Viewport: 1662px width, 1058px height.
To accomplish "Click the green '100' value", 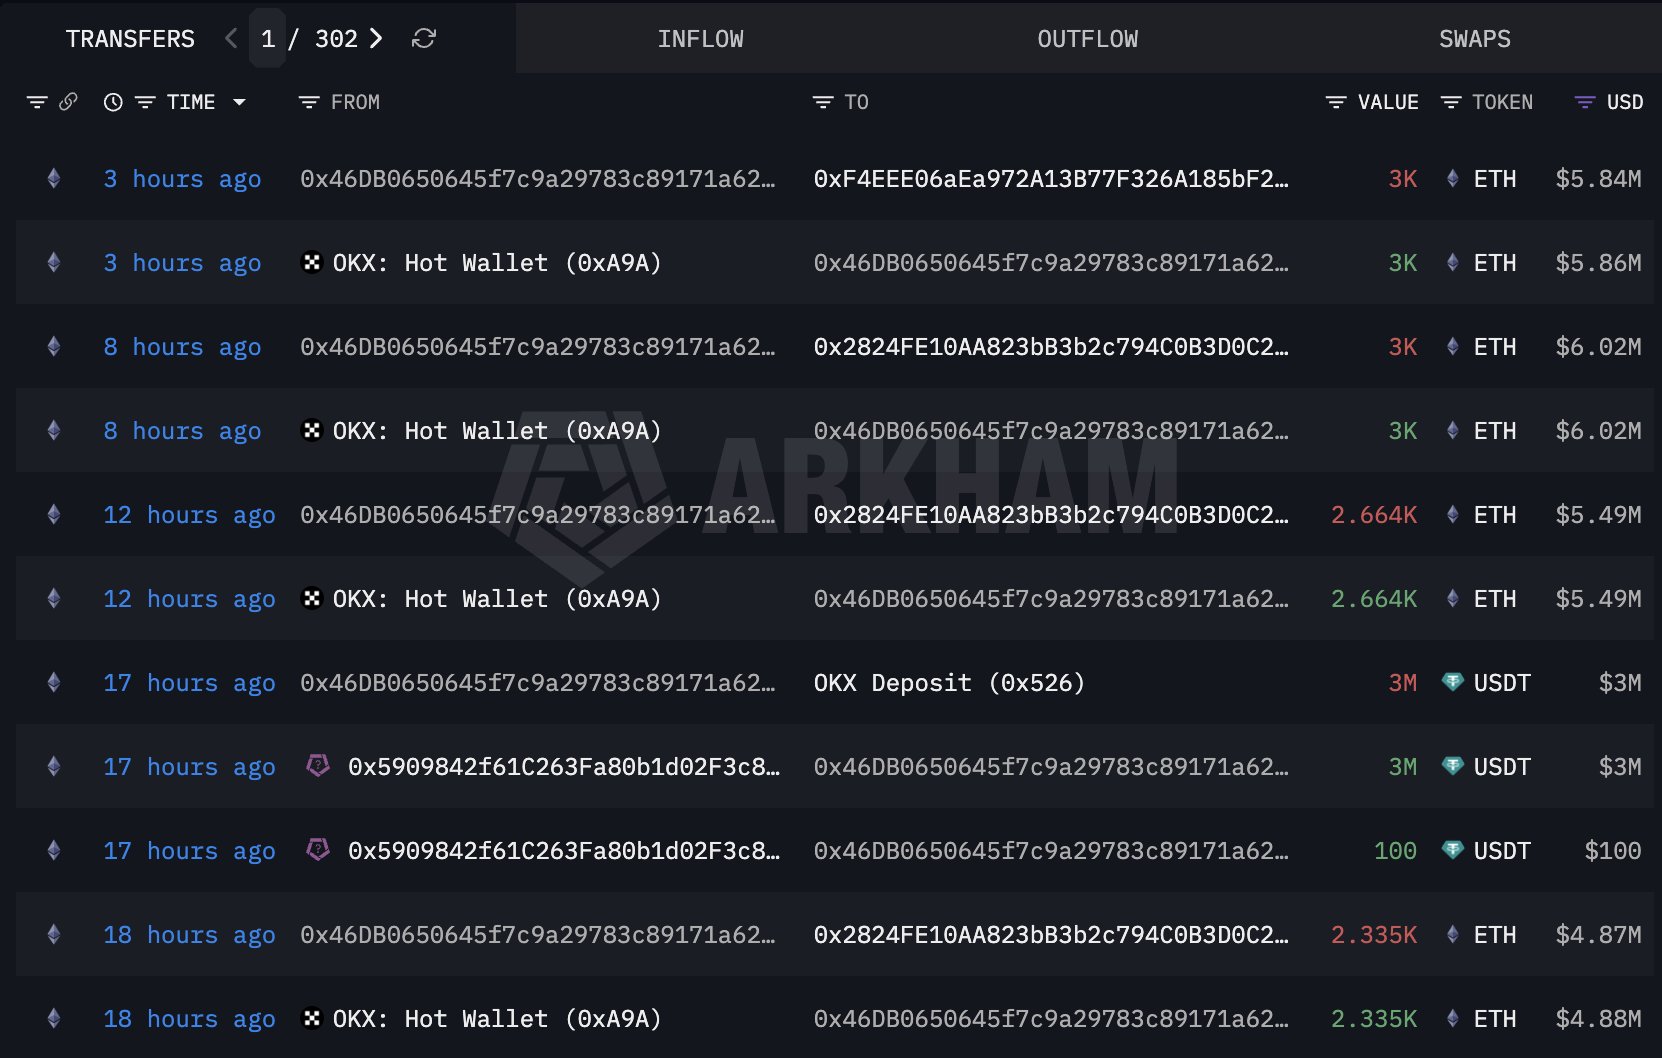I will coord(1395,851).
